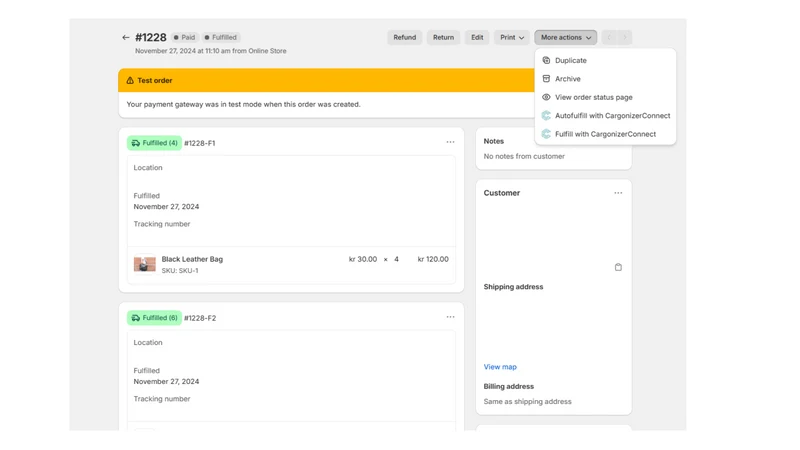This screenshot has width=800, height=450.
Task: Click the View map link
Action: pyautogui.click(x=500, y=367)
